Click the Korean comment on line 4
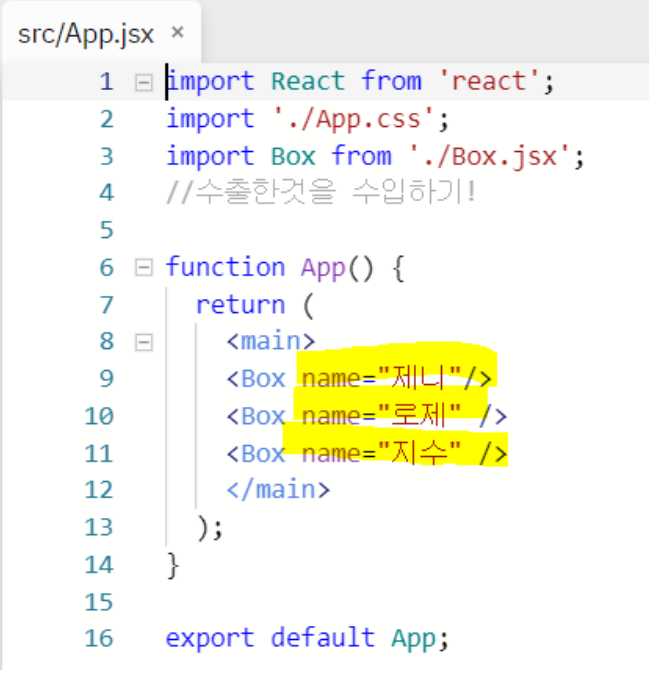Screen dimensions: 649x674 coord(321,192)
